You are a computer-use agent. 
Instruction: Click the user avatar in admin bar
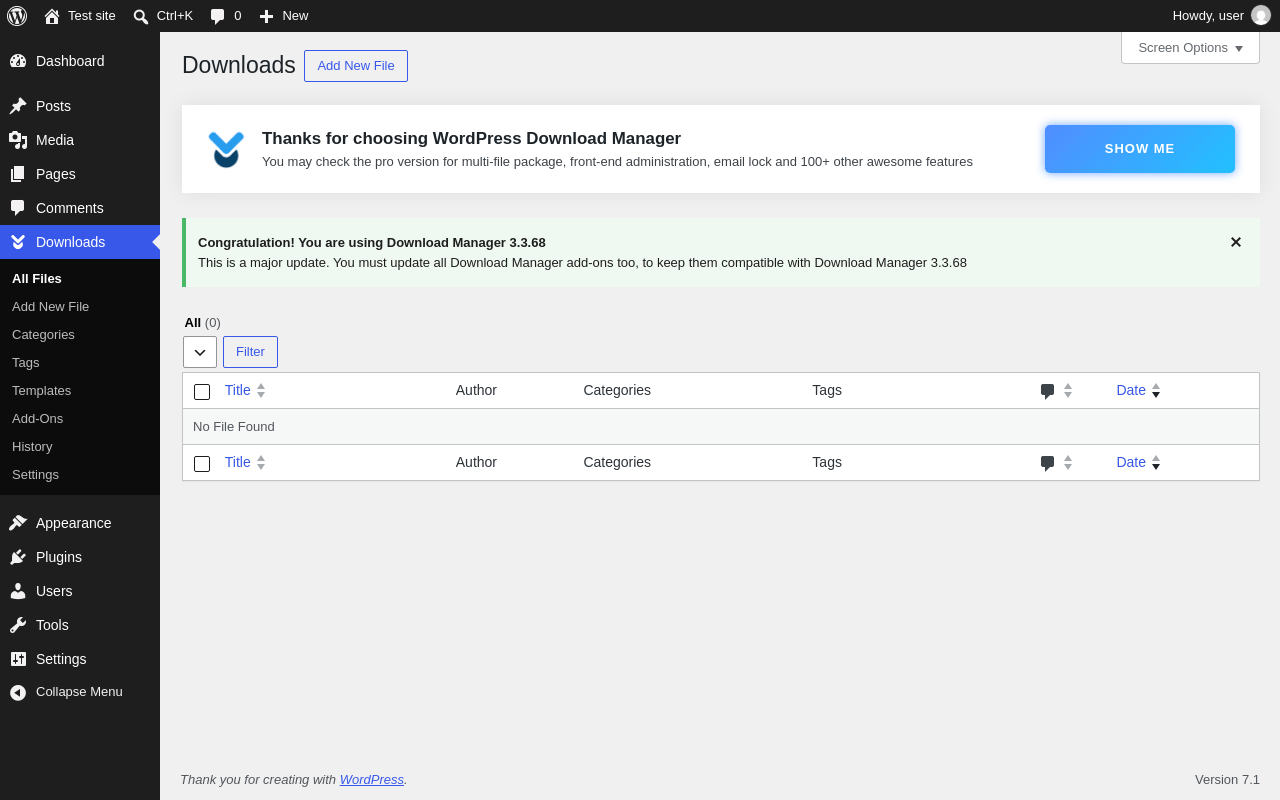pos(1261,16)
